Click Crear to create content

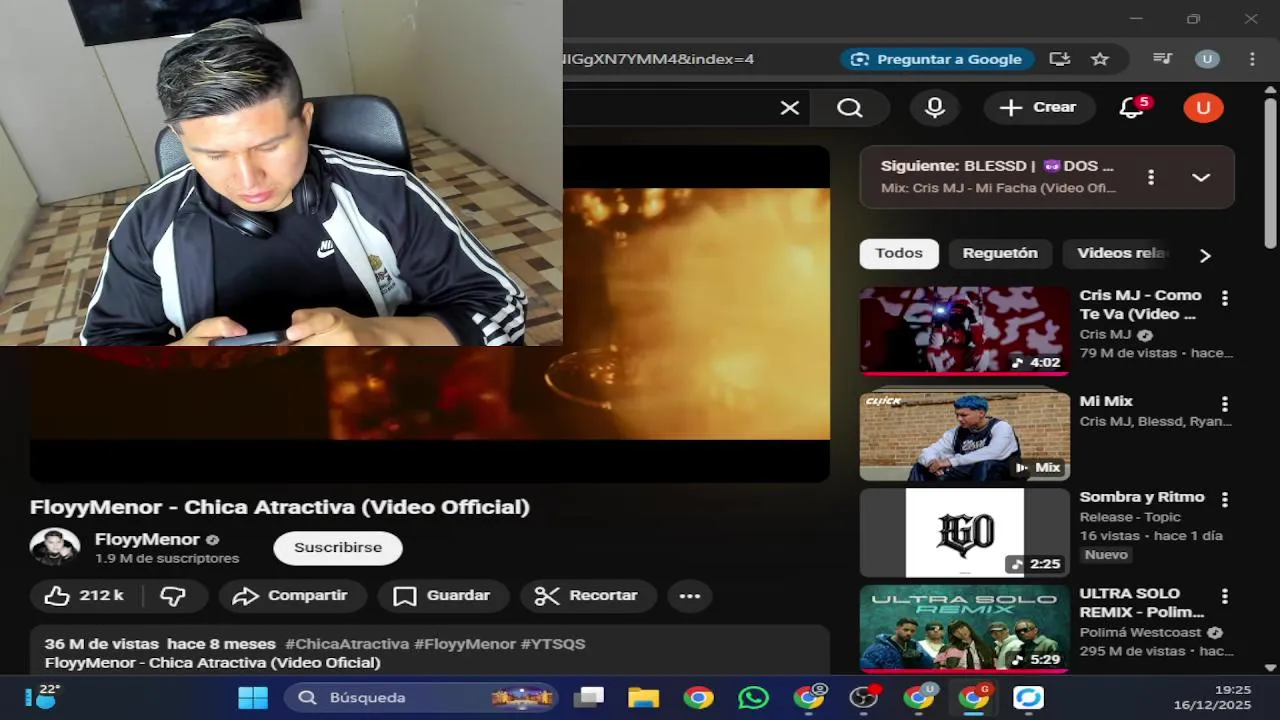[1040, 108]
